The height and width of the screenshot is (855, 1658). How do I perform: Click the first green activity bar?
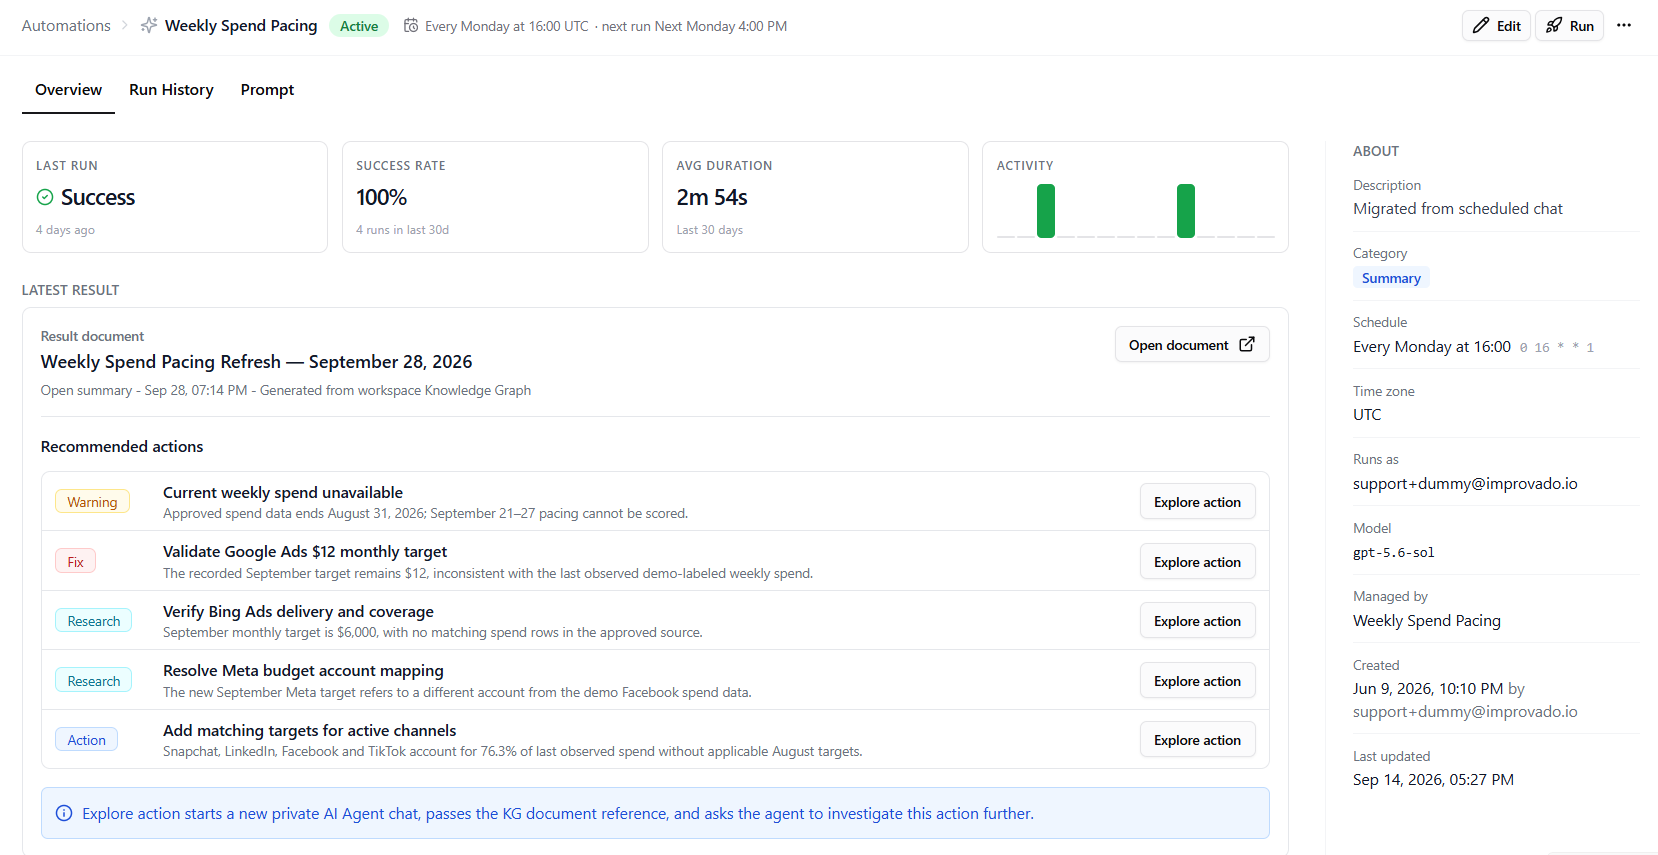[1046, 210]
